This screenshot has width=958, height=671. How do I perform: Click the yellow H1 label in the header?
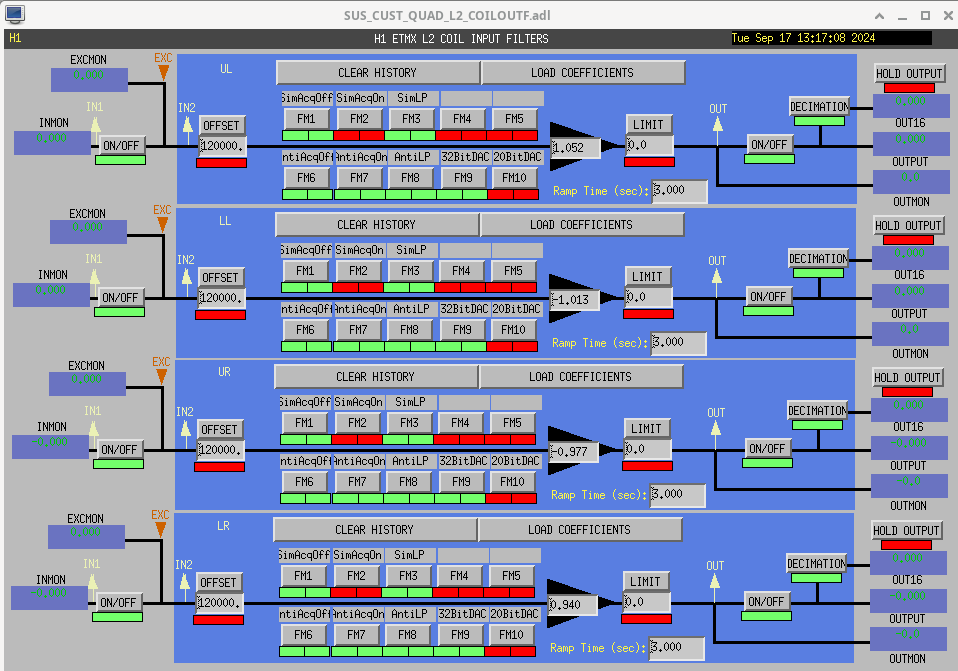pos(15,38)
